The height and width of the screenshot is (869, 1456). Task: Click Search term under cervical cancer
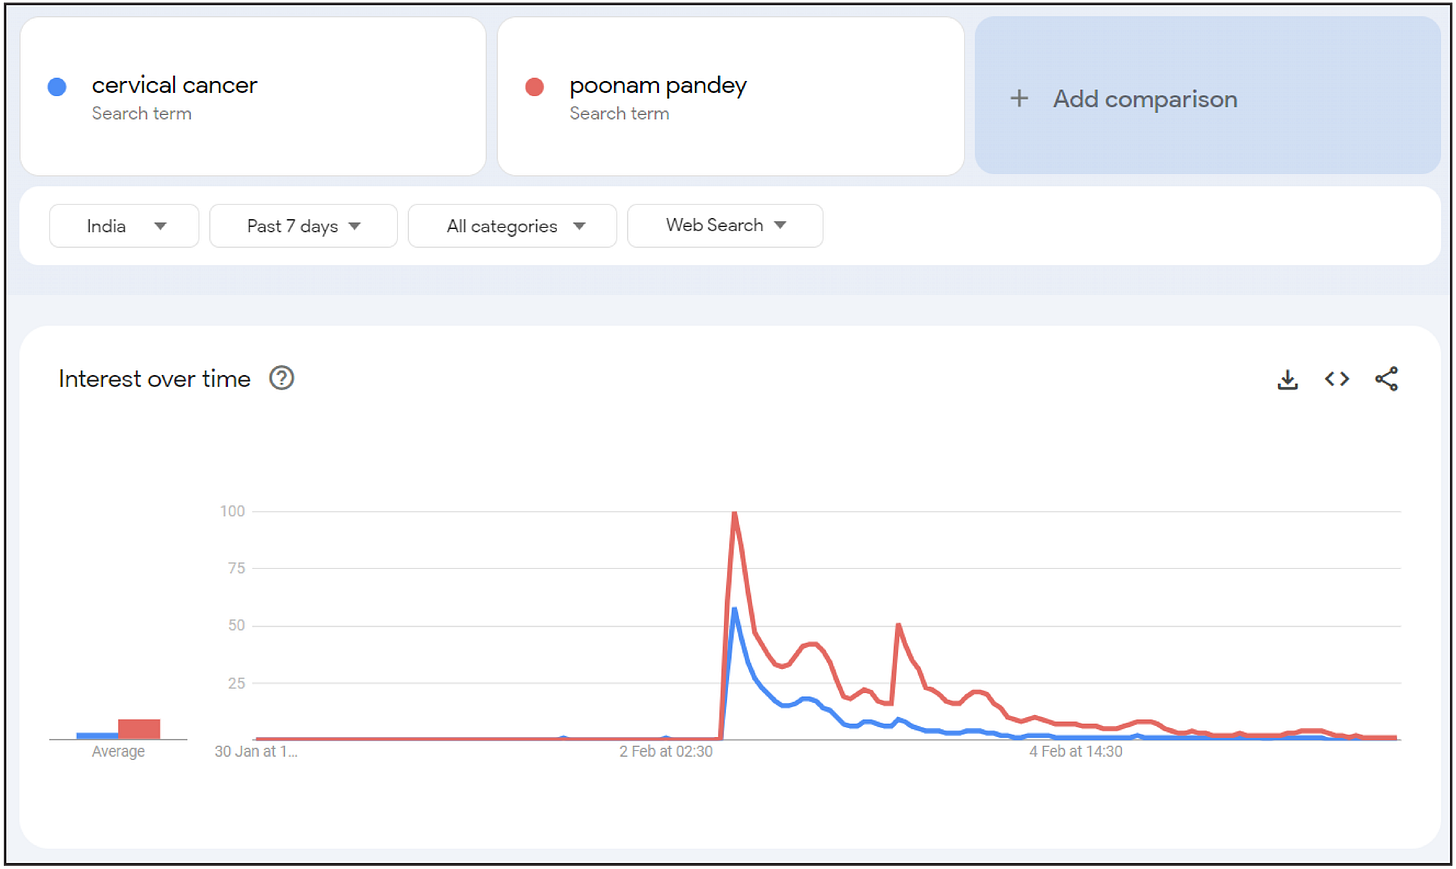(142, 114)
